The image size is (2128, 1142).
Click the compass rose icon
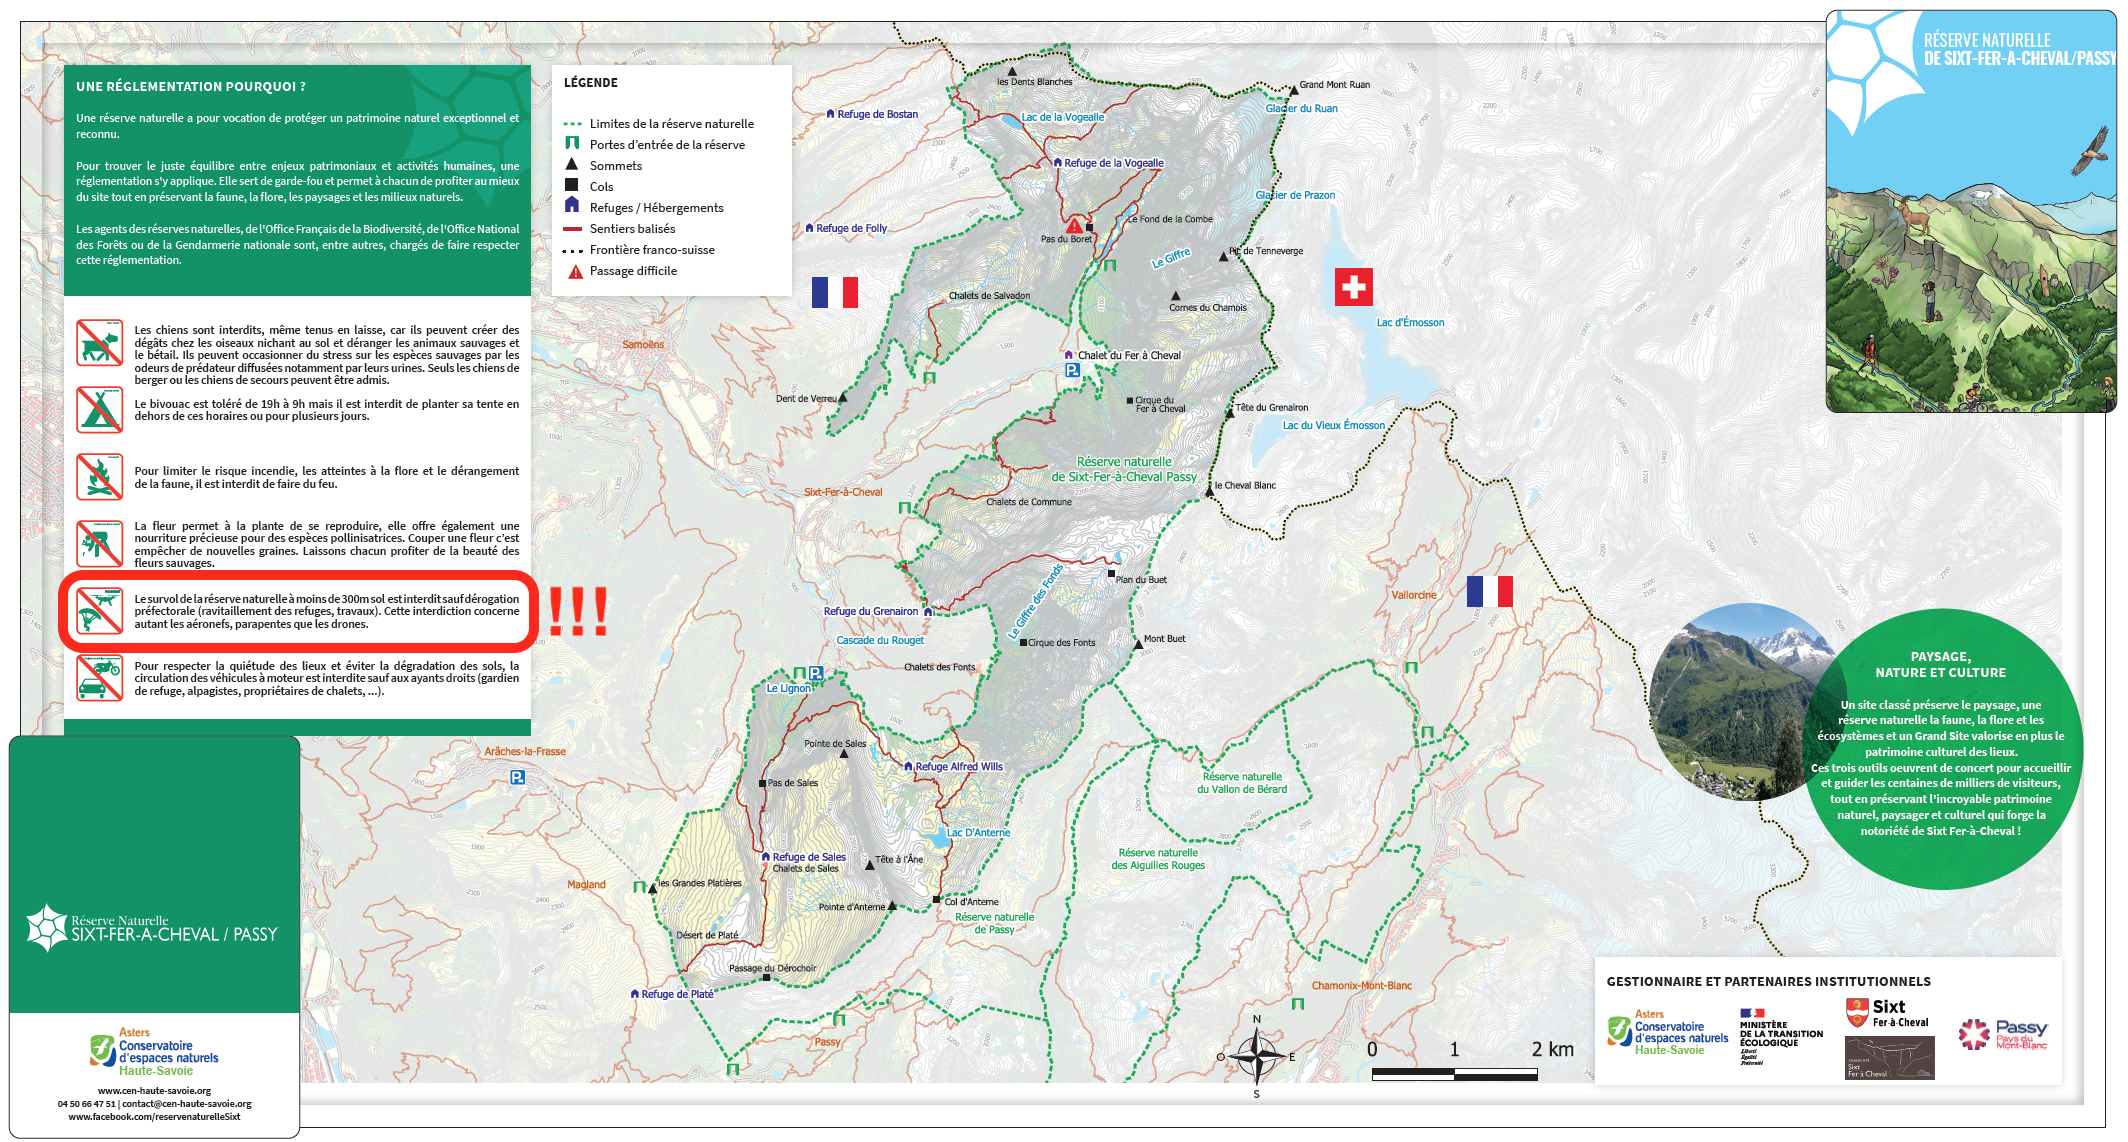pos(1256,1056)
